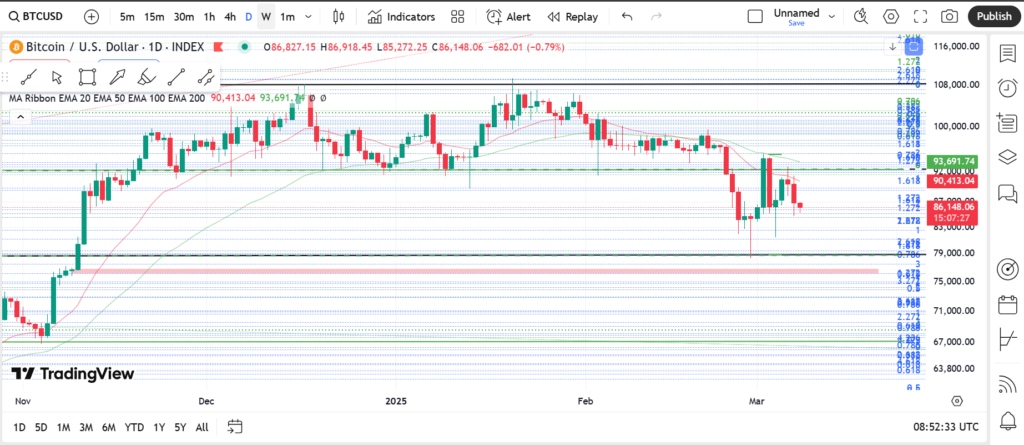Open the Watchlist sidebar panel

tap(1007, 54)
